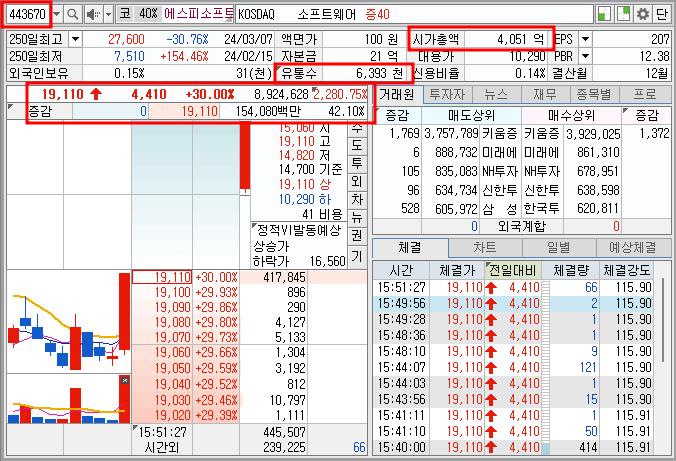The height and width of the screenshot is (461, 676).
Task: Open the dropdown arrow next to the speaker
Action: 109,14
